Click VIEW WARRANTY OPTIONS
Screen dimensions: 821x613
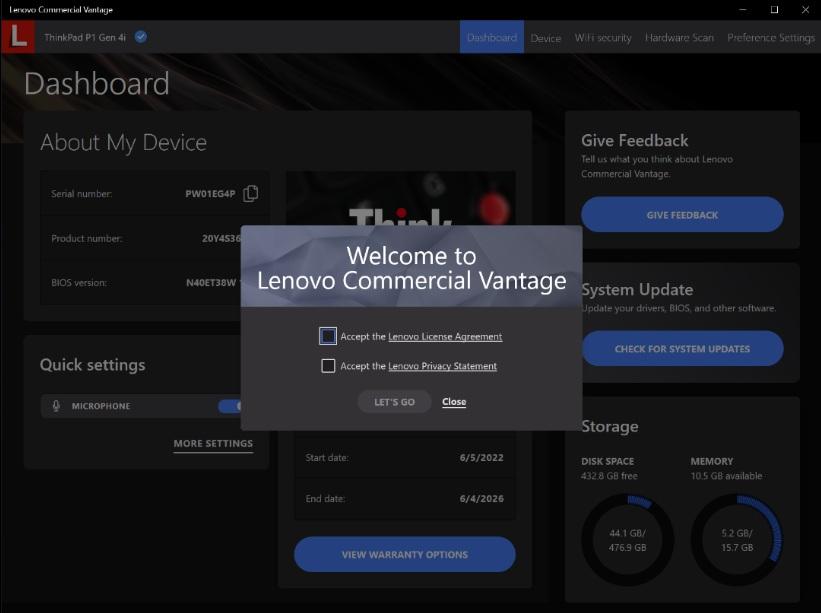pyautogui.click(x=404, y=554)
